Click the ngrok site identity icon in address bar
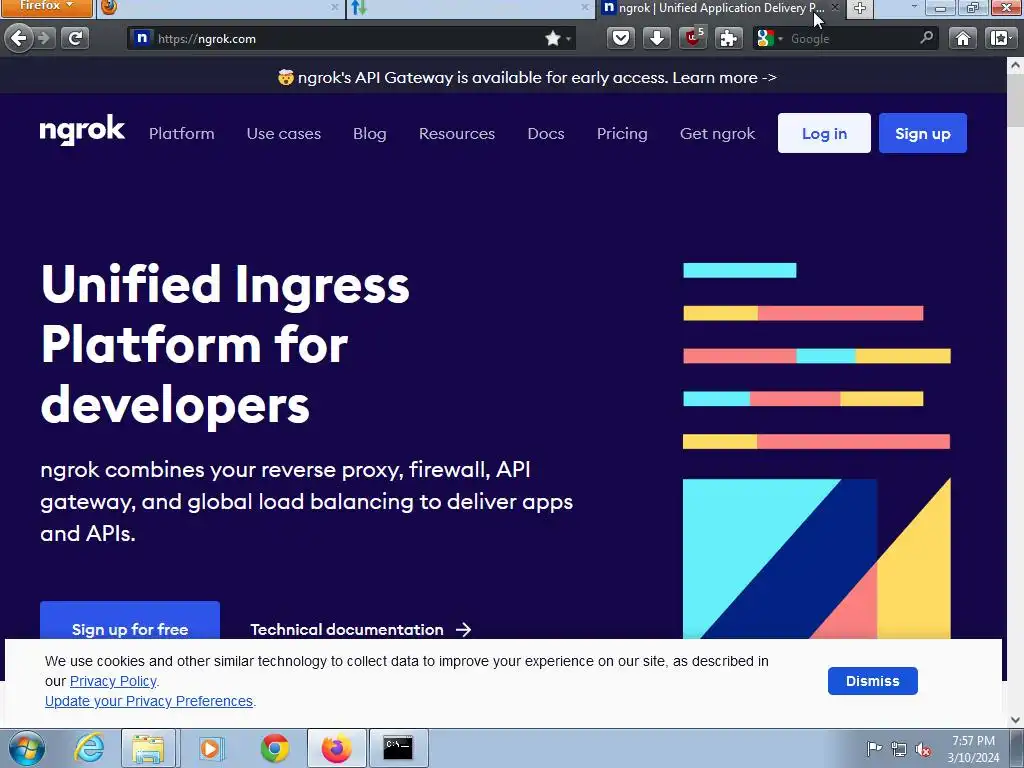Screen dimensions: 1024x768 (141, 39)
